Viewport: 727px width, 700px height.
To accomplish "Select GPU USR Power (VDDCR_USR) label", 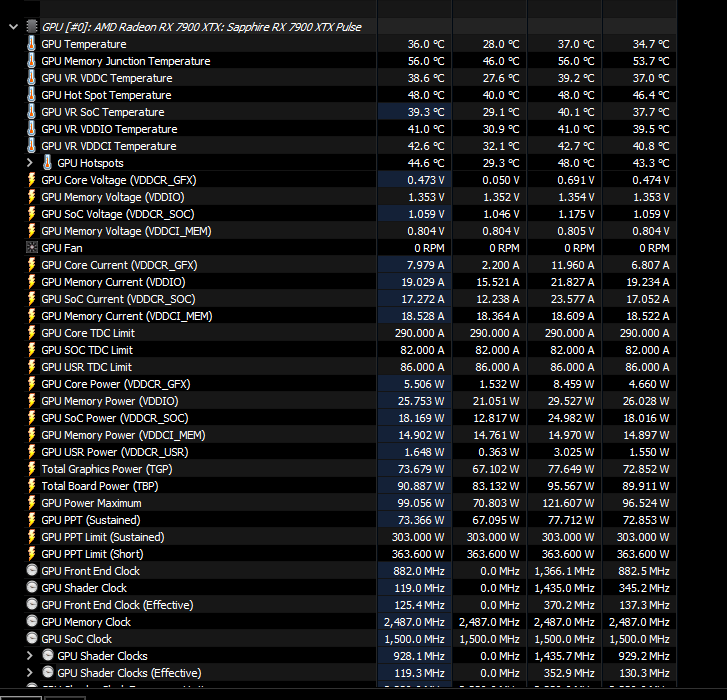I will tap(115, 452).
